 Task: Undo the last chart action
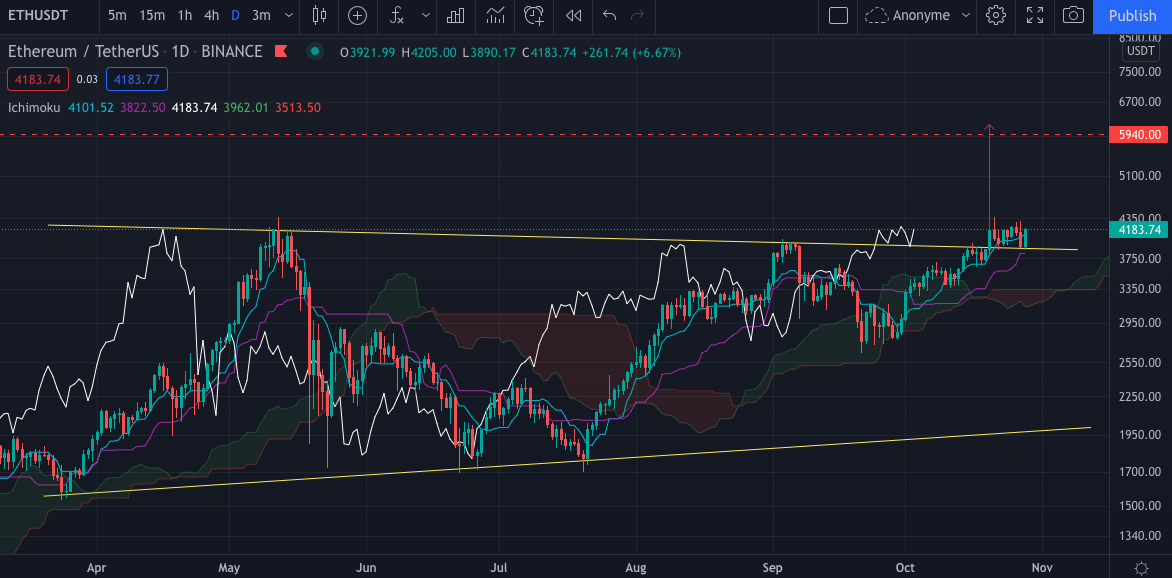click(609, 16)
